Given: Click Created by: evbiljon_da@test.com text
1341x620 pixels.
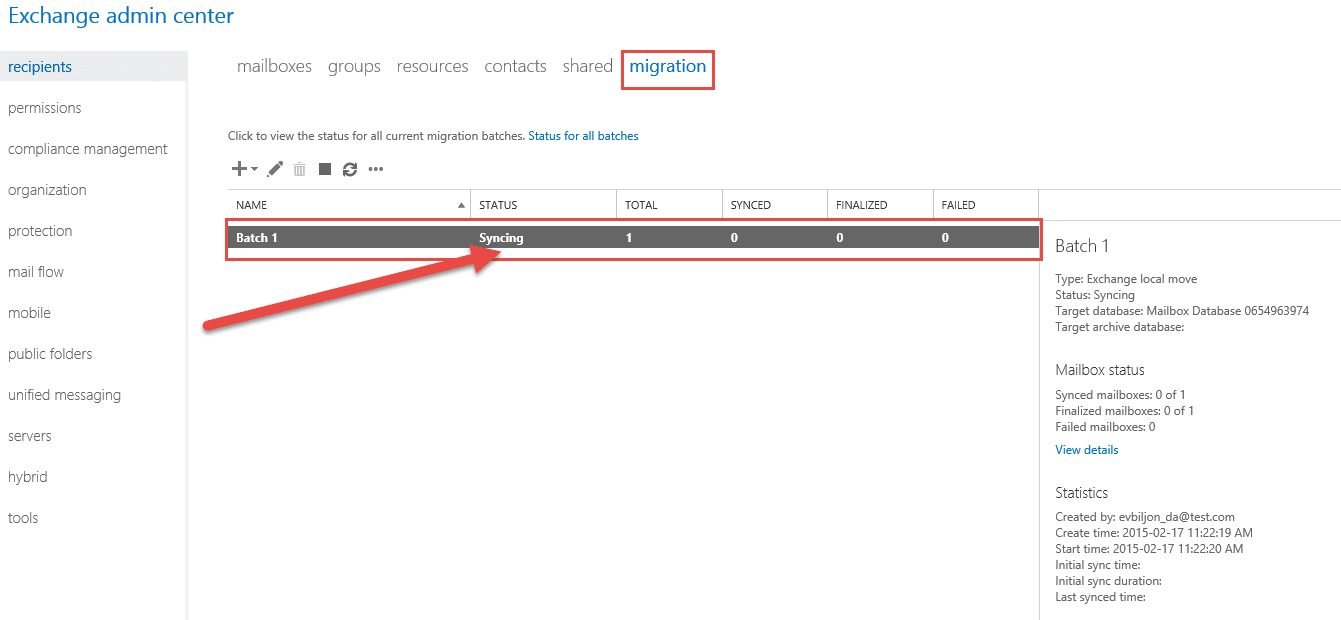Looking at the screenshot, I should pyautogui.click(x=1145, y=517).
